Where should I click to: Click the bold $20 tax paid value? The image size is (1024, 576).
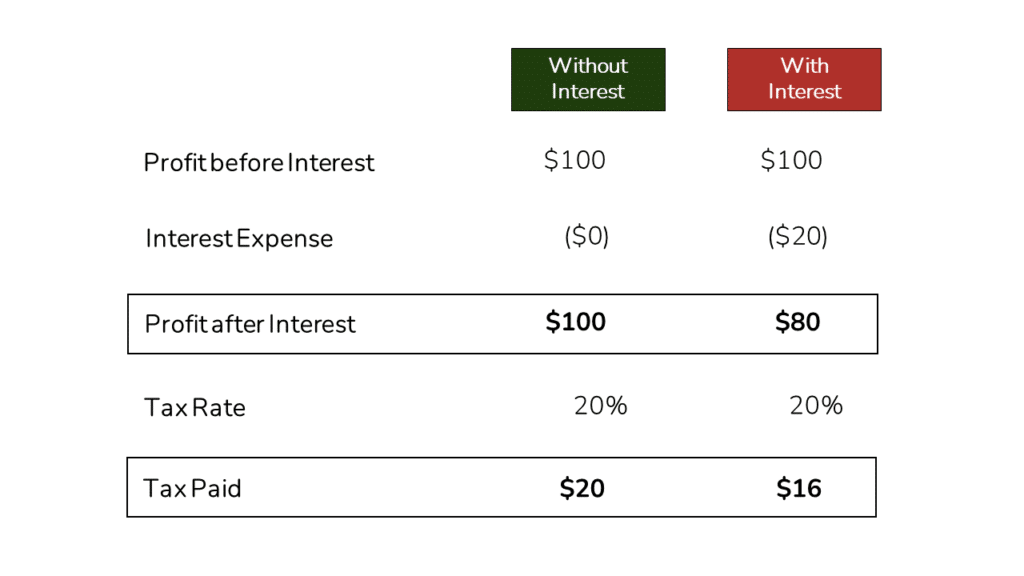(581, 488)
